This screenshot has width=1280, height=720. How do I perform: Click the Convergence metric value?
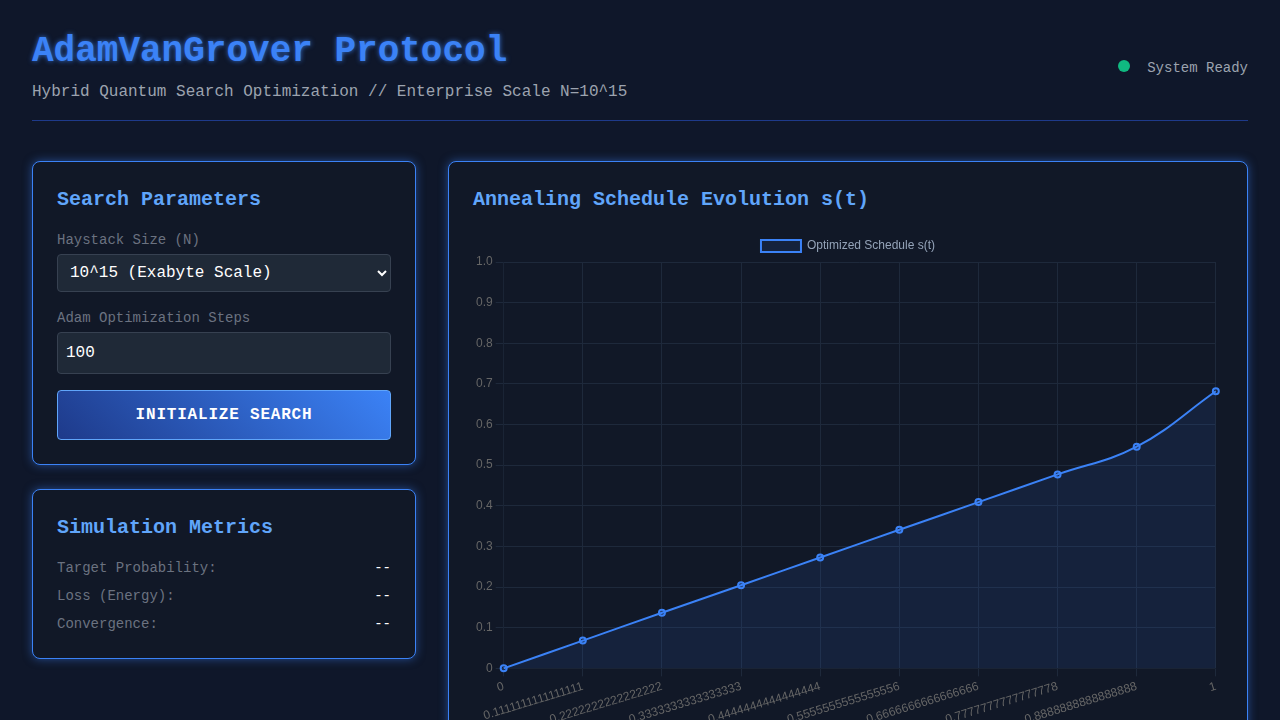pyautogui.click(x=382, y=624)
